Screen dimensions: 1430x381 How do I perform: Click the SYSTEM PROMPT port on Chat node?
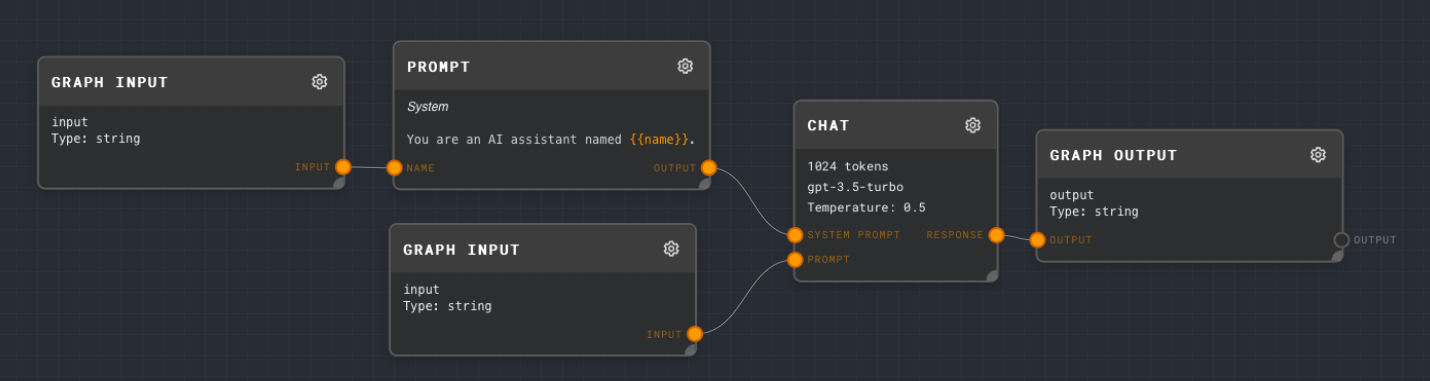click(795, 235)
